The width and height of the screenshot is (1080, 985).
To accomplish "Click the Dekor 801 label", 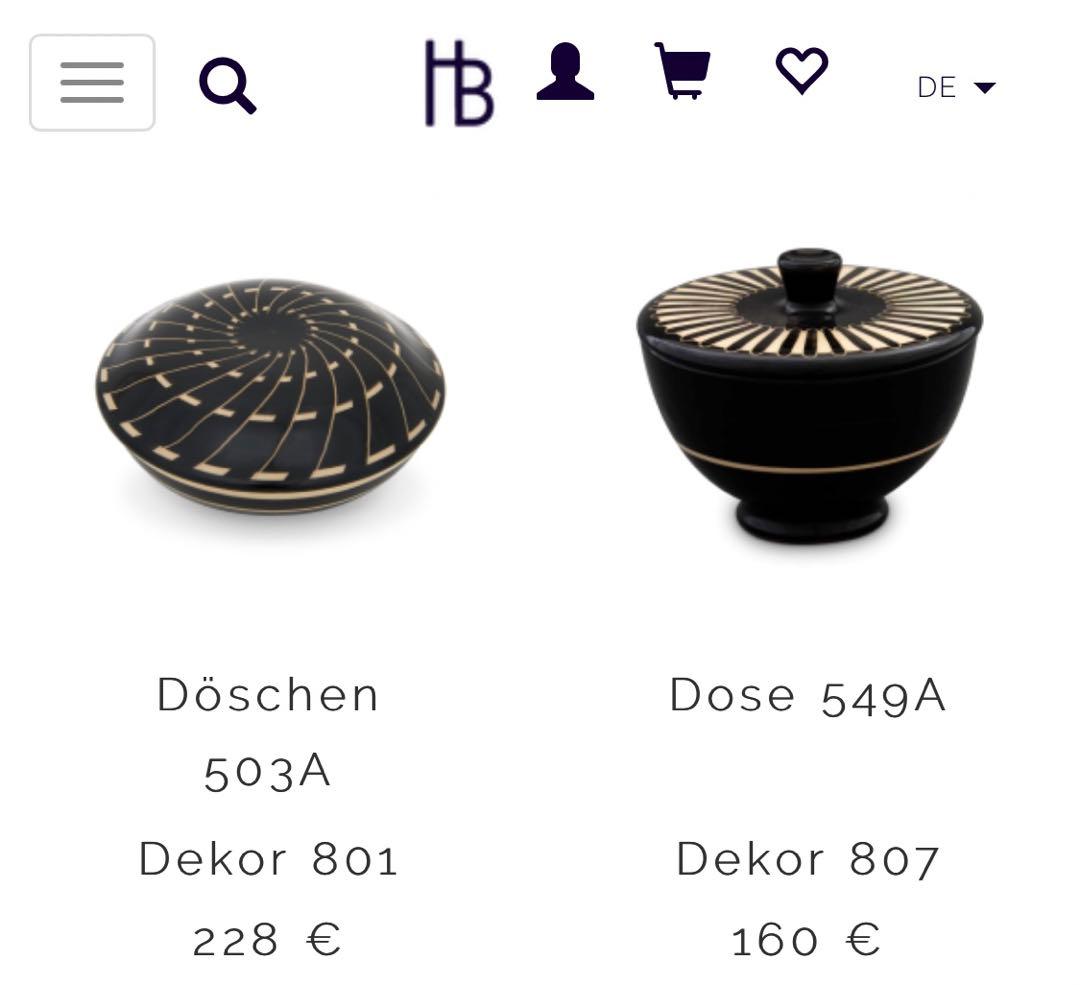I will 269,859.
